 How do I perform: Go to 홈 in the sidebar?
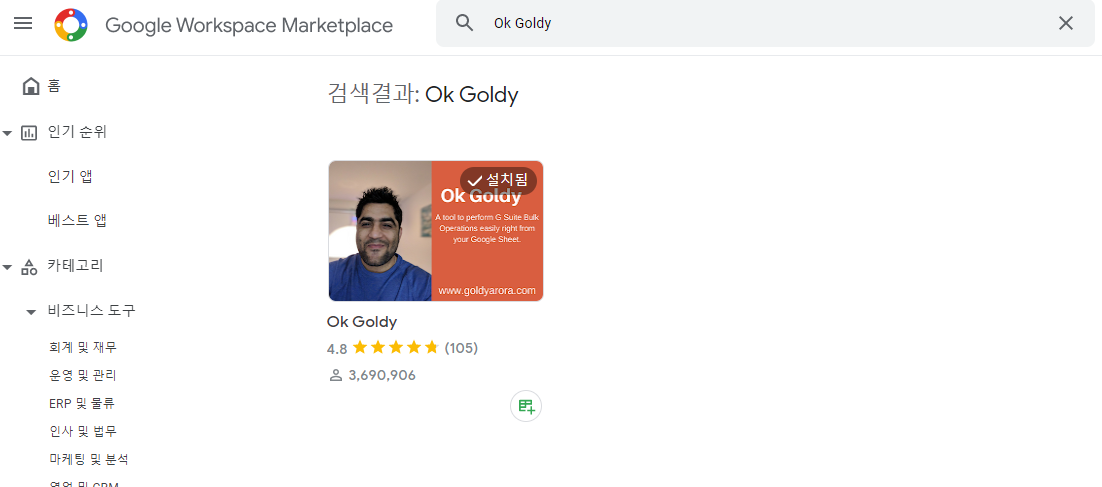[54, 86]
